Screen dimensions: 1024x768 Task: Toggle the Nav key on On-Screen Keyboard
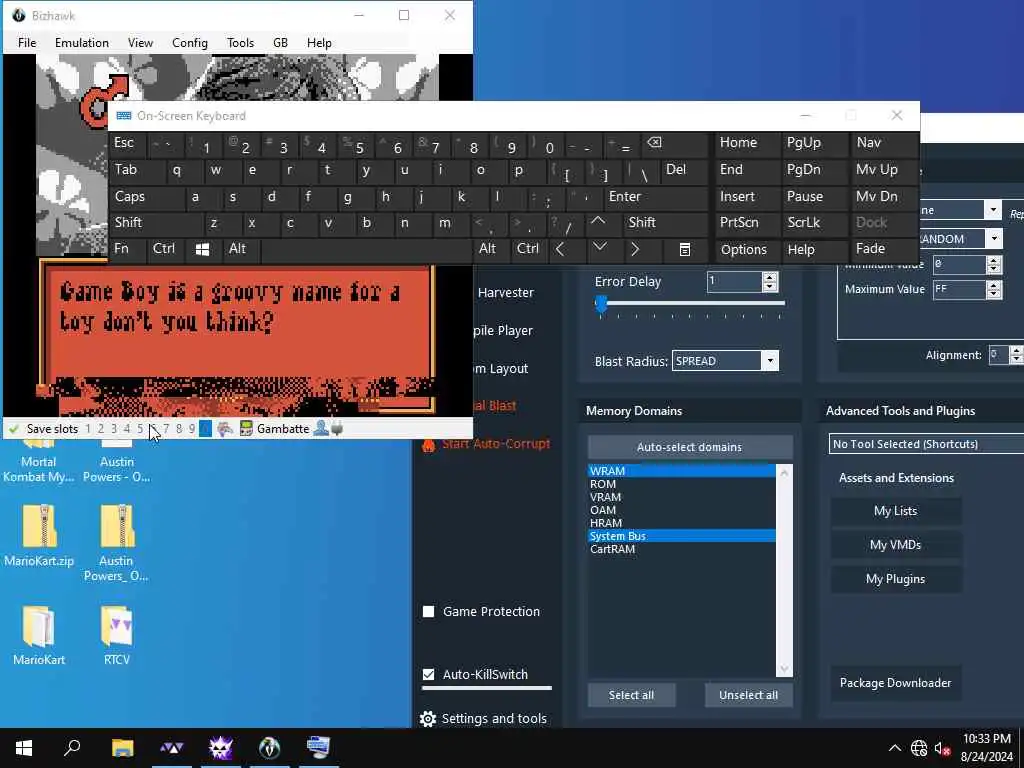[x=885, y=143]
